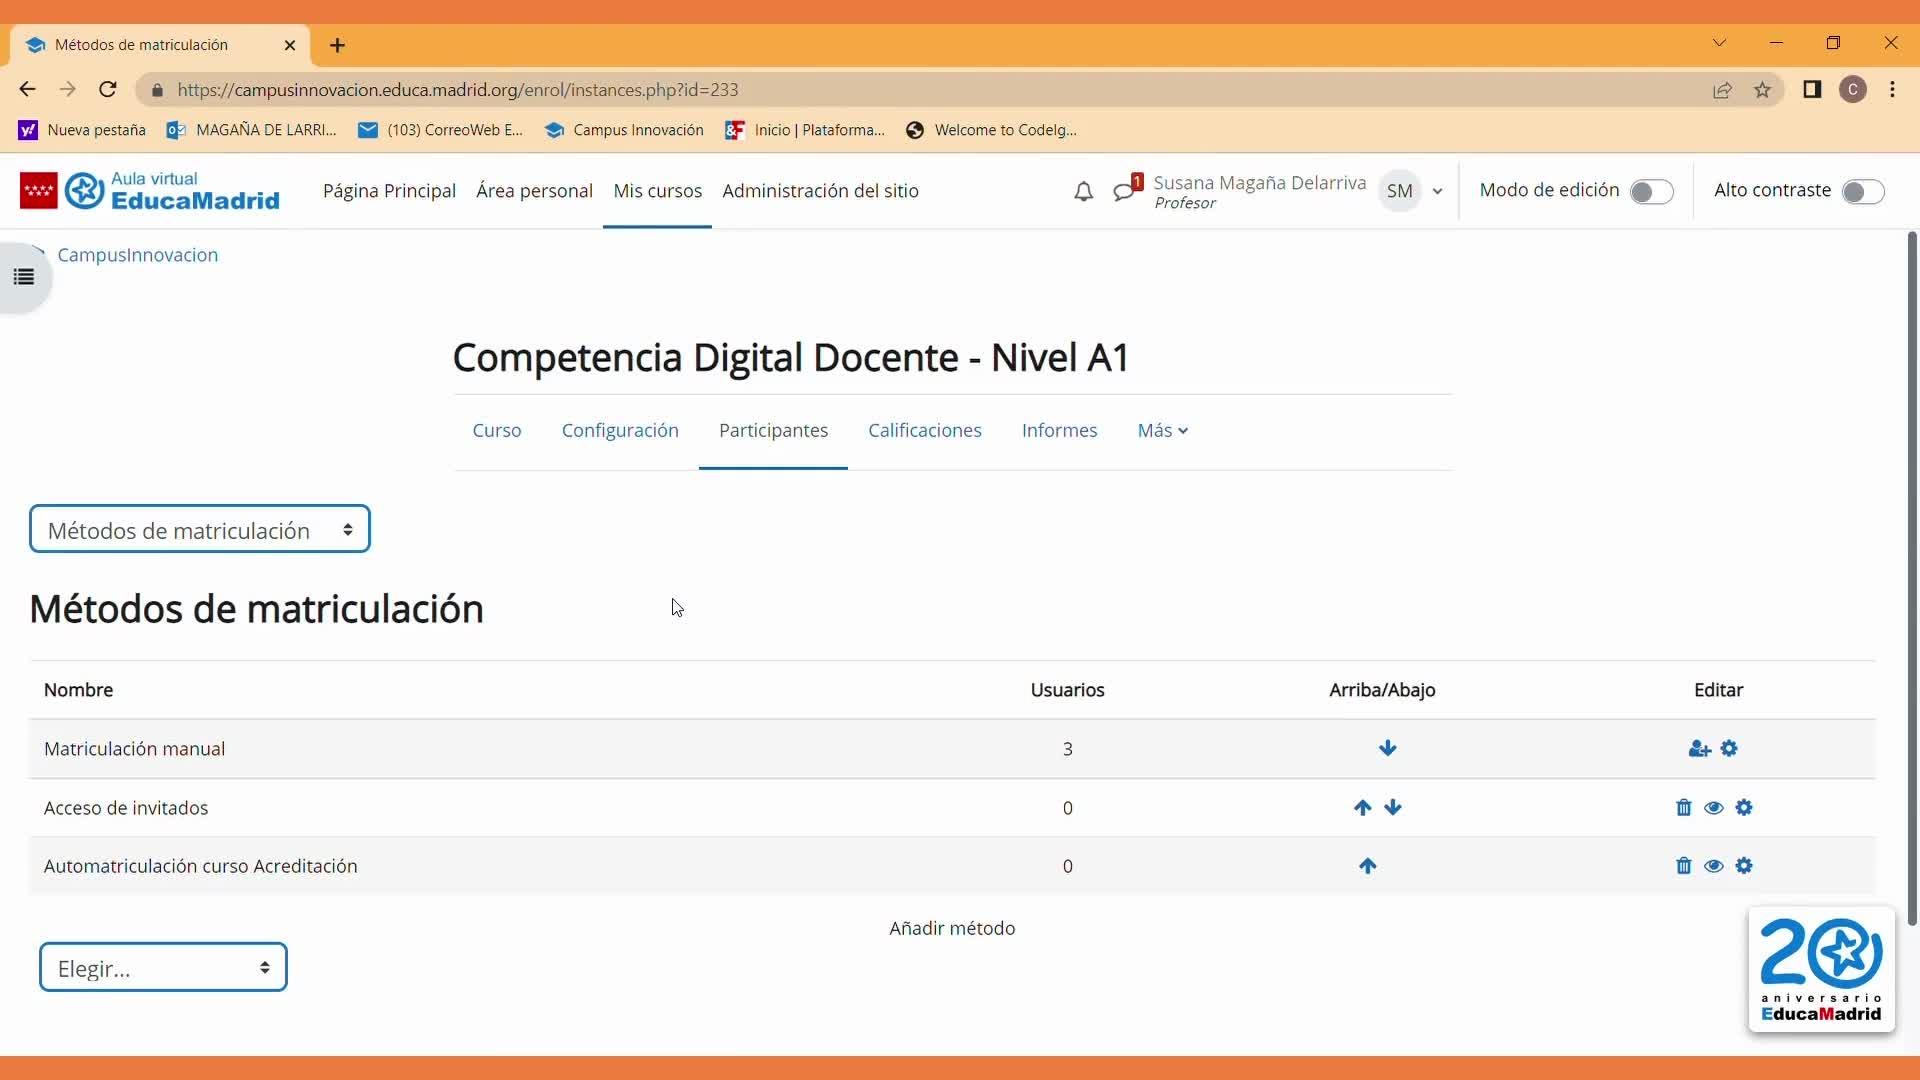Click the enrol users icon for Matriculación manual
The height and width of the screenshot is (1080, 1920).
tap(1699, 749)
